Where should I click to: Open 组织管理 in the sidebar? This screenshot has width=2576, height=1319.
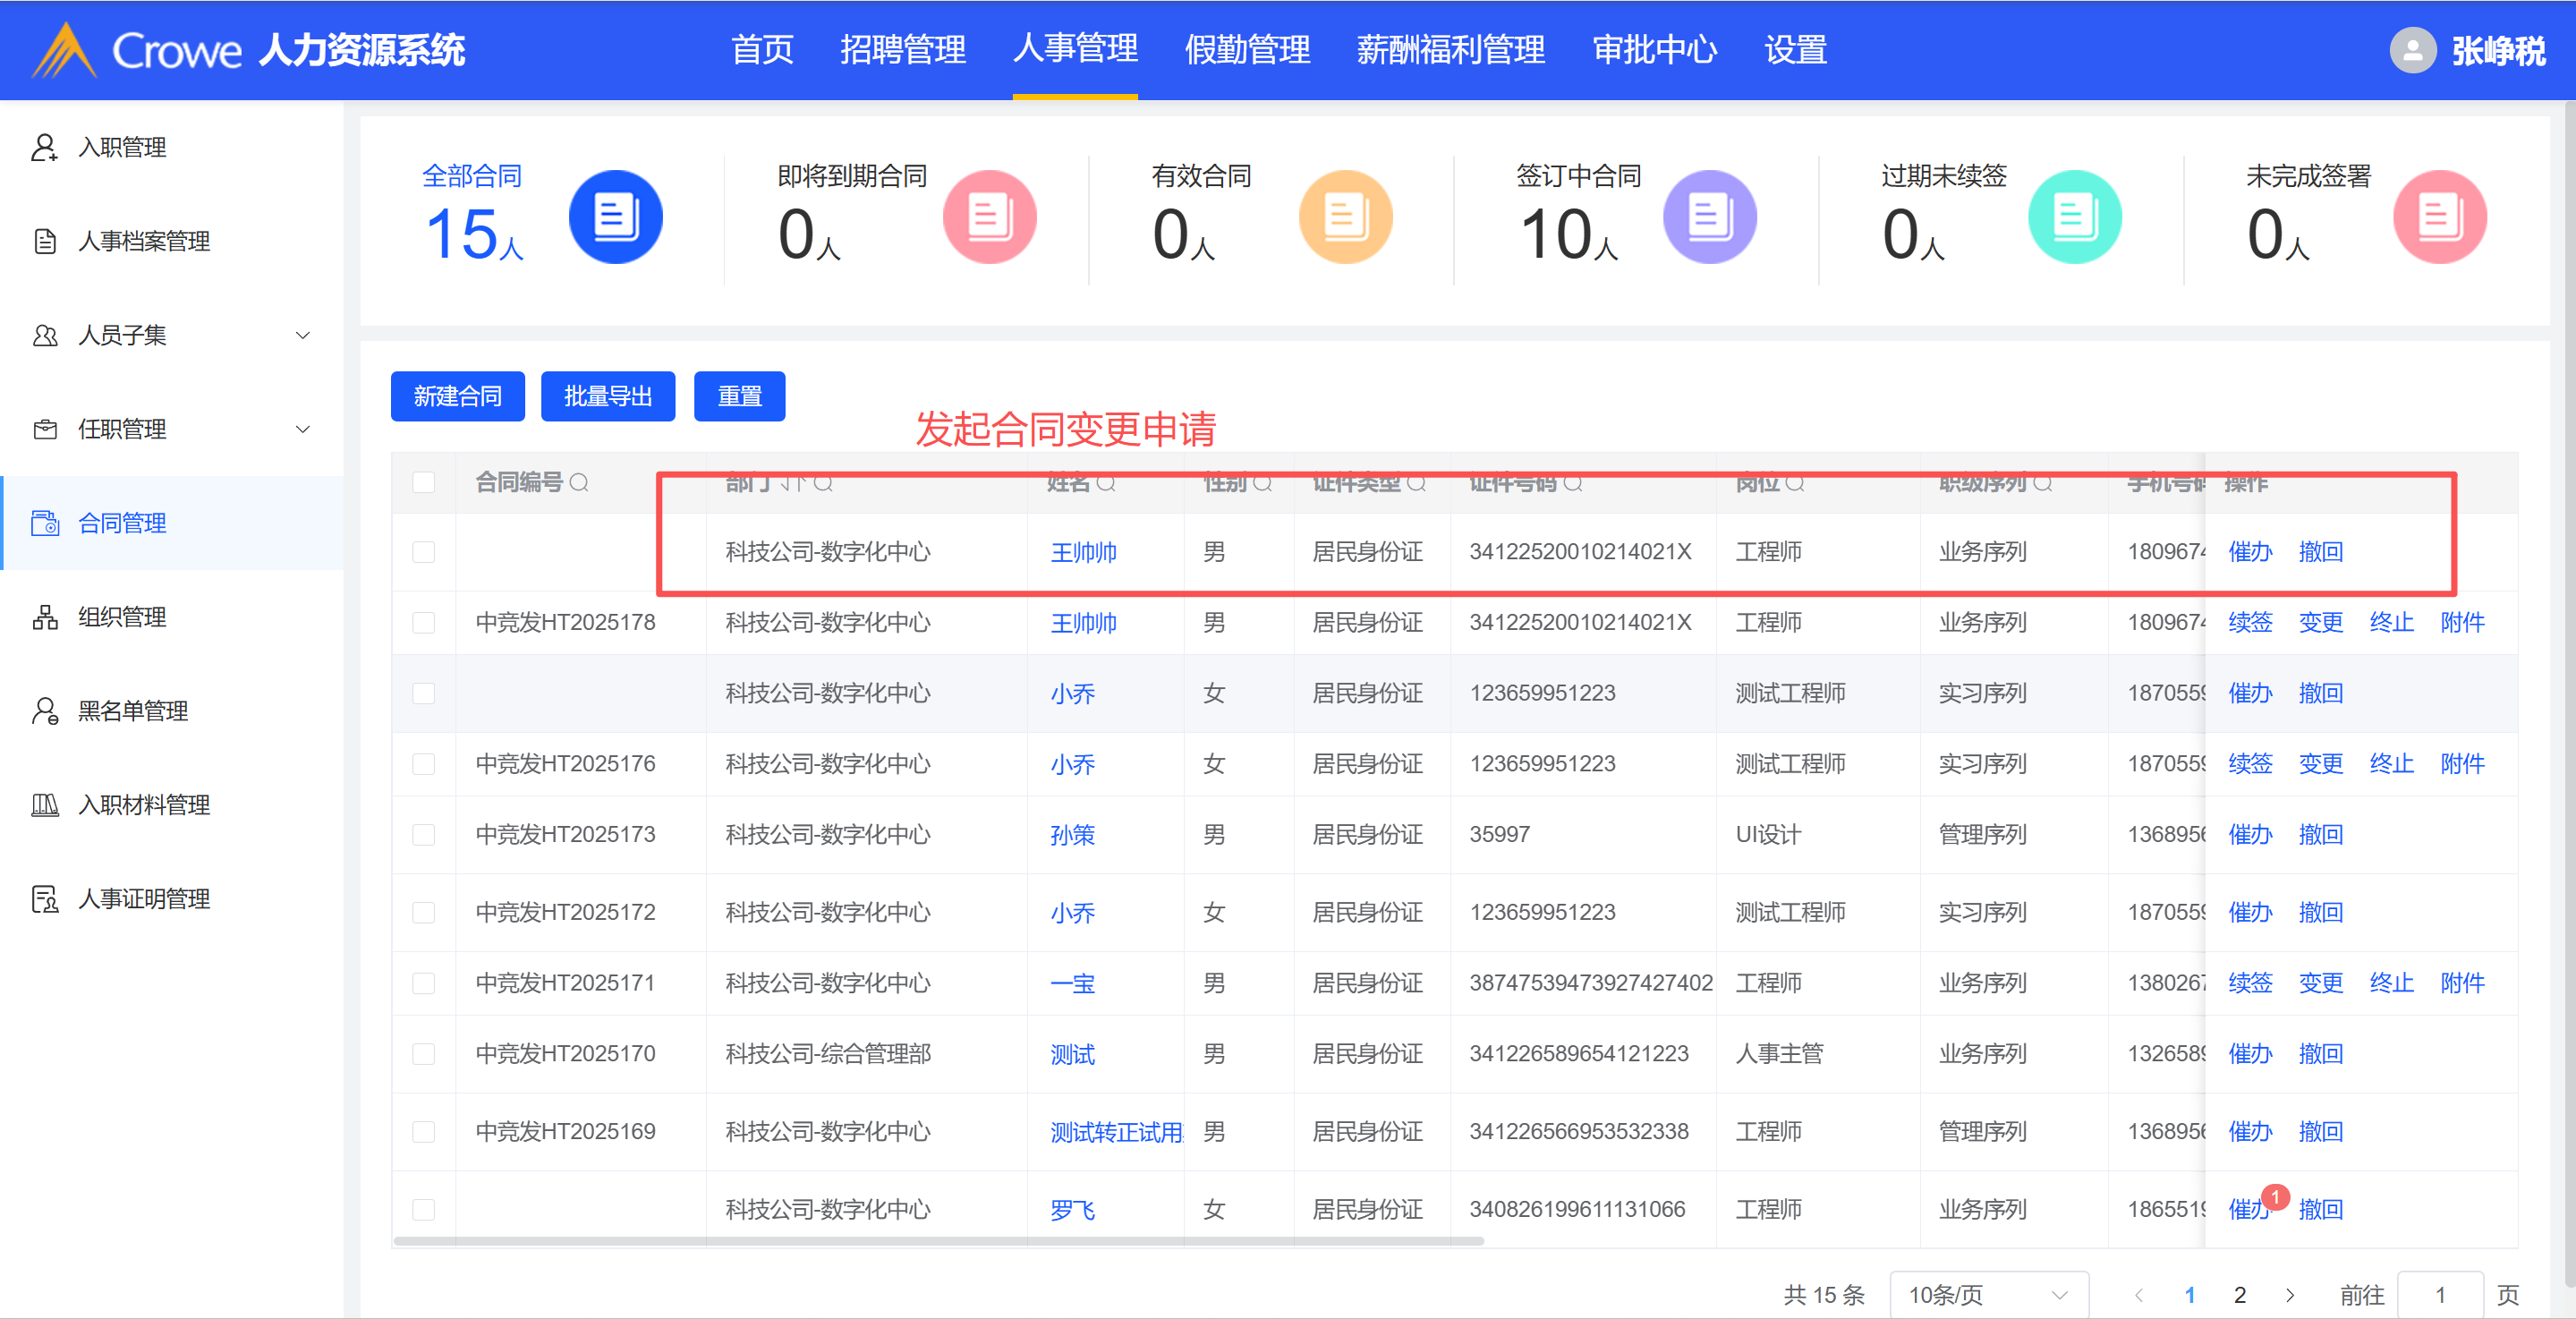122,617
